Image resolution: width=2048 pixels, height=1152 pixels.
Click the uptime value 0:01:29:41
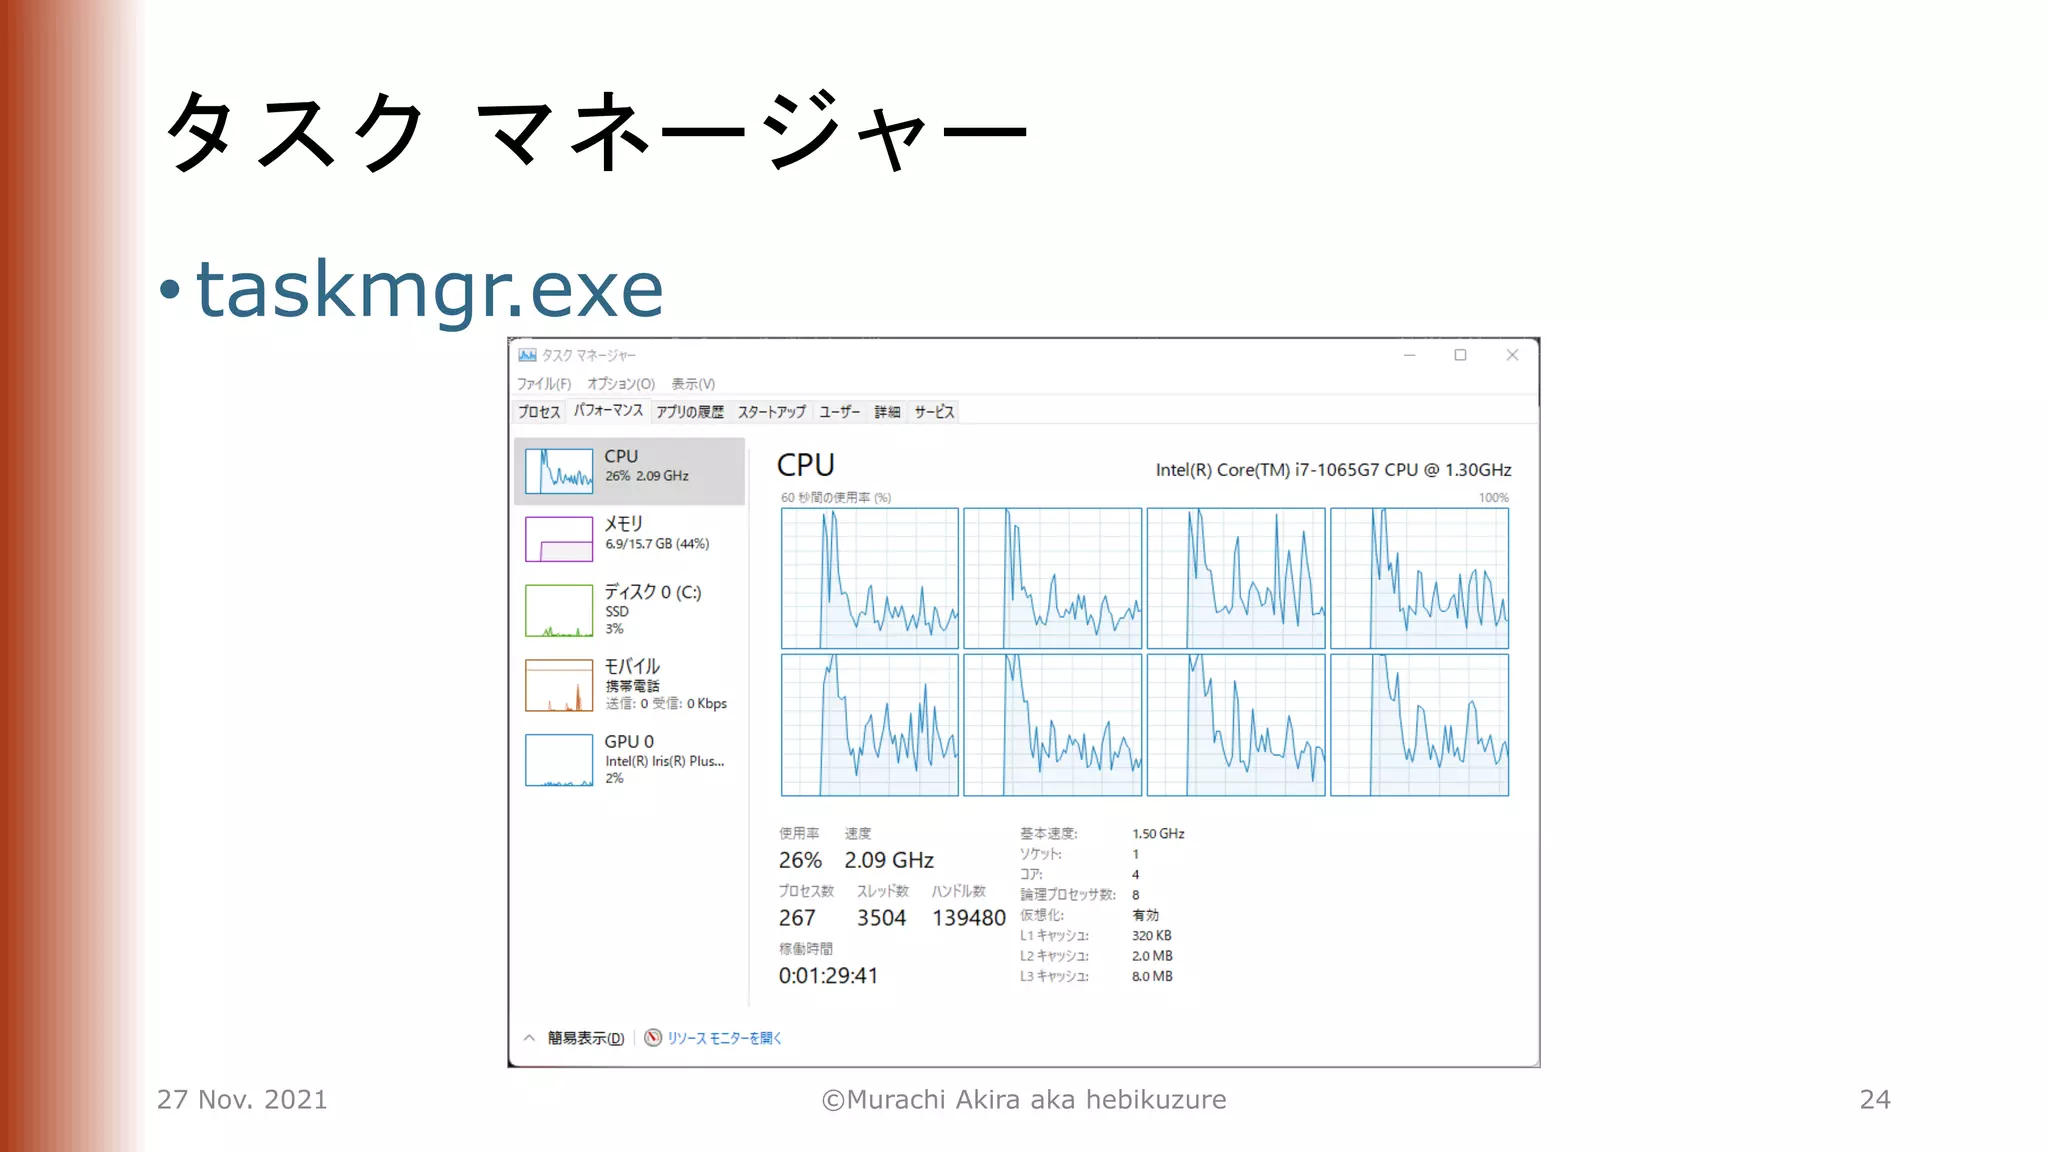click(828, 976)
